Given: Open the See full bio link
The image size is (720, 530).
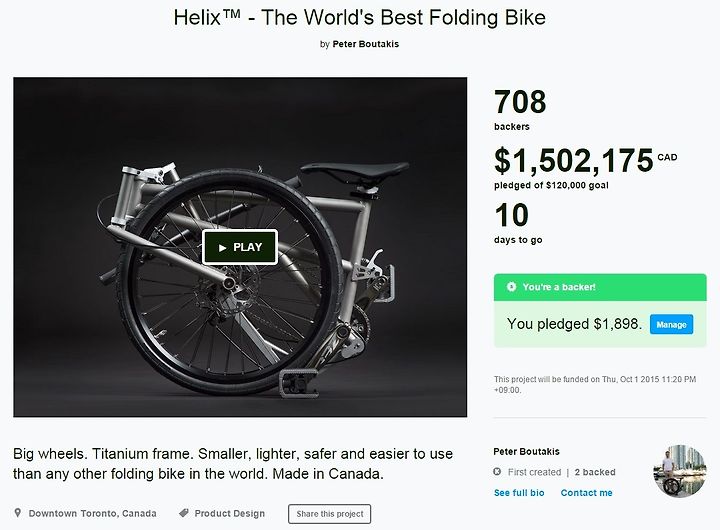Looking at the screenshot, I should [x=519, y=493].
